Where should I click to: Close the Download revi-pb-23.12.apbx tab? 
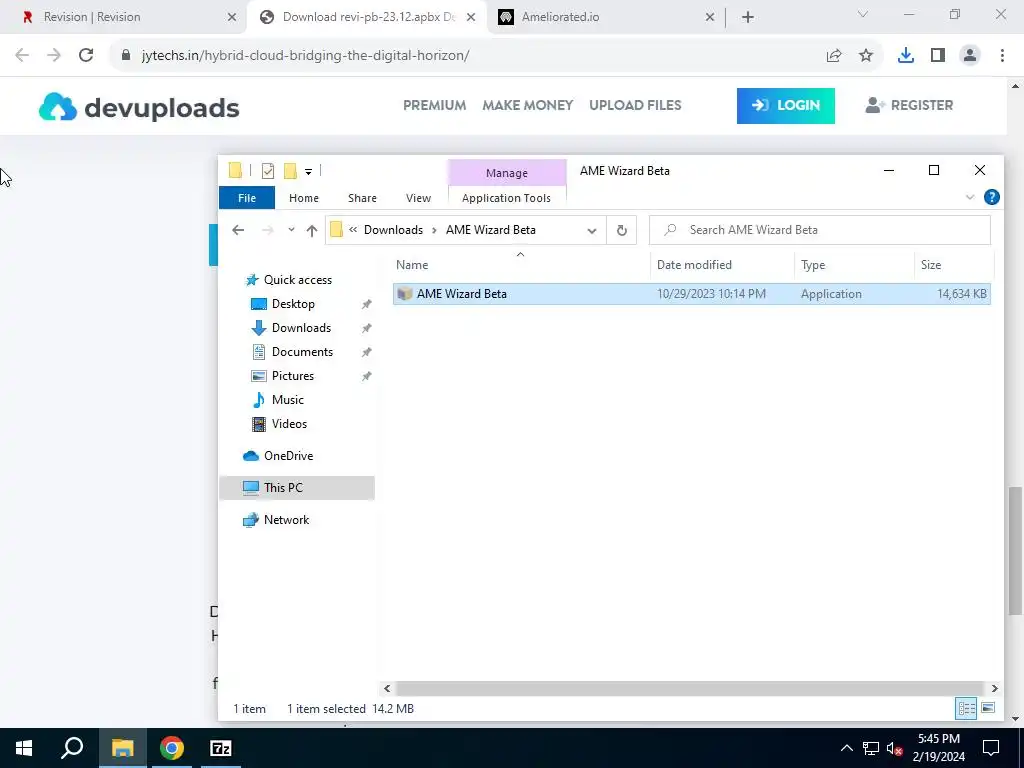[471, 18]
